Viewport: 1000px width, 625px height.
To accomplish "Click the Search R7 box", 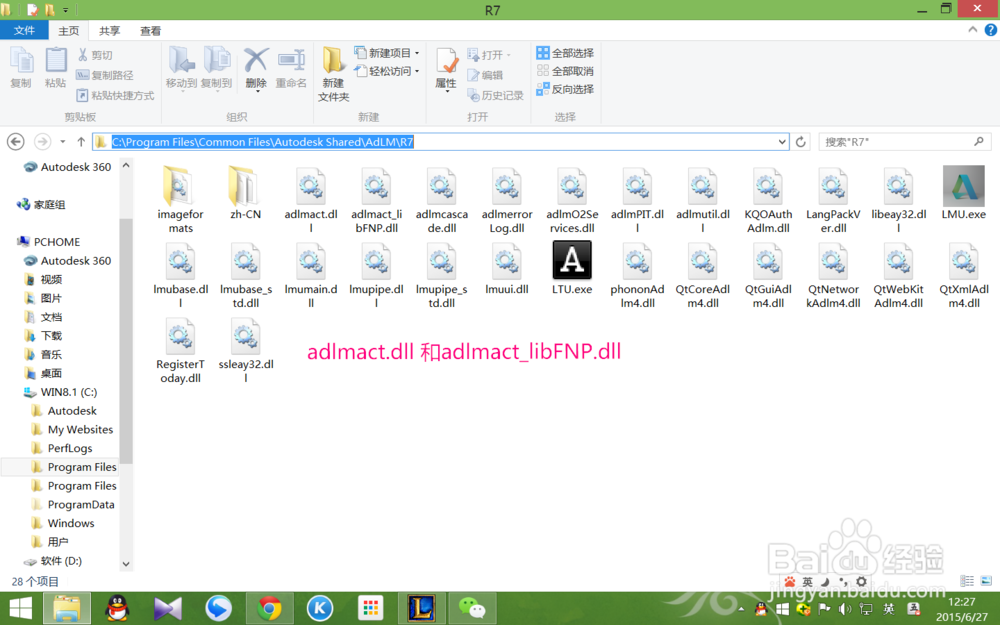I will [904, 142].
